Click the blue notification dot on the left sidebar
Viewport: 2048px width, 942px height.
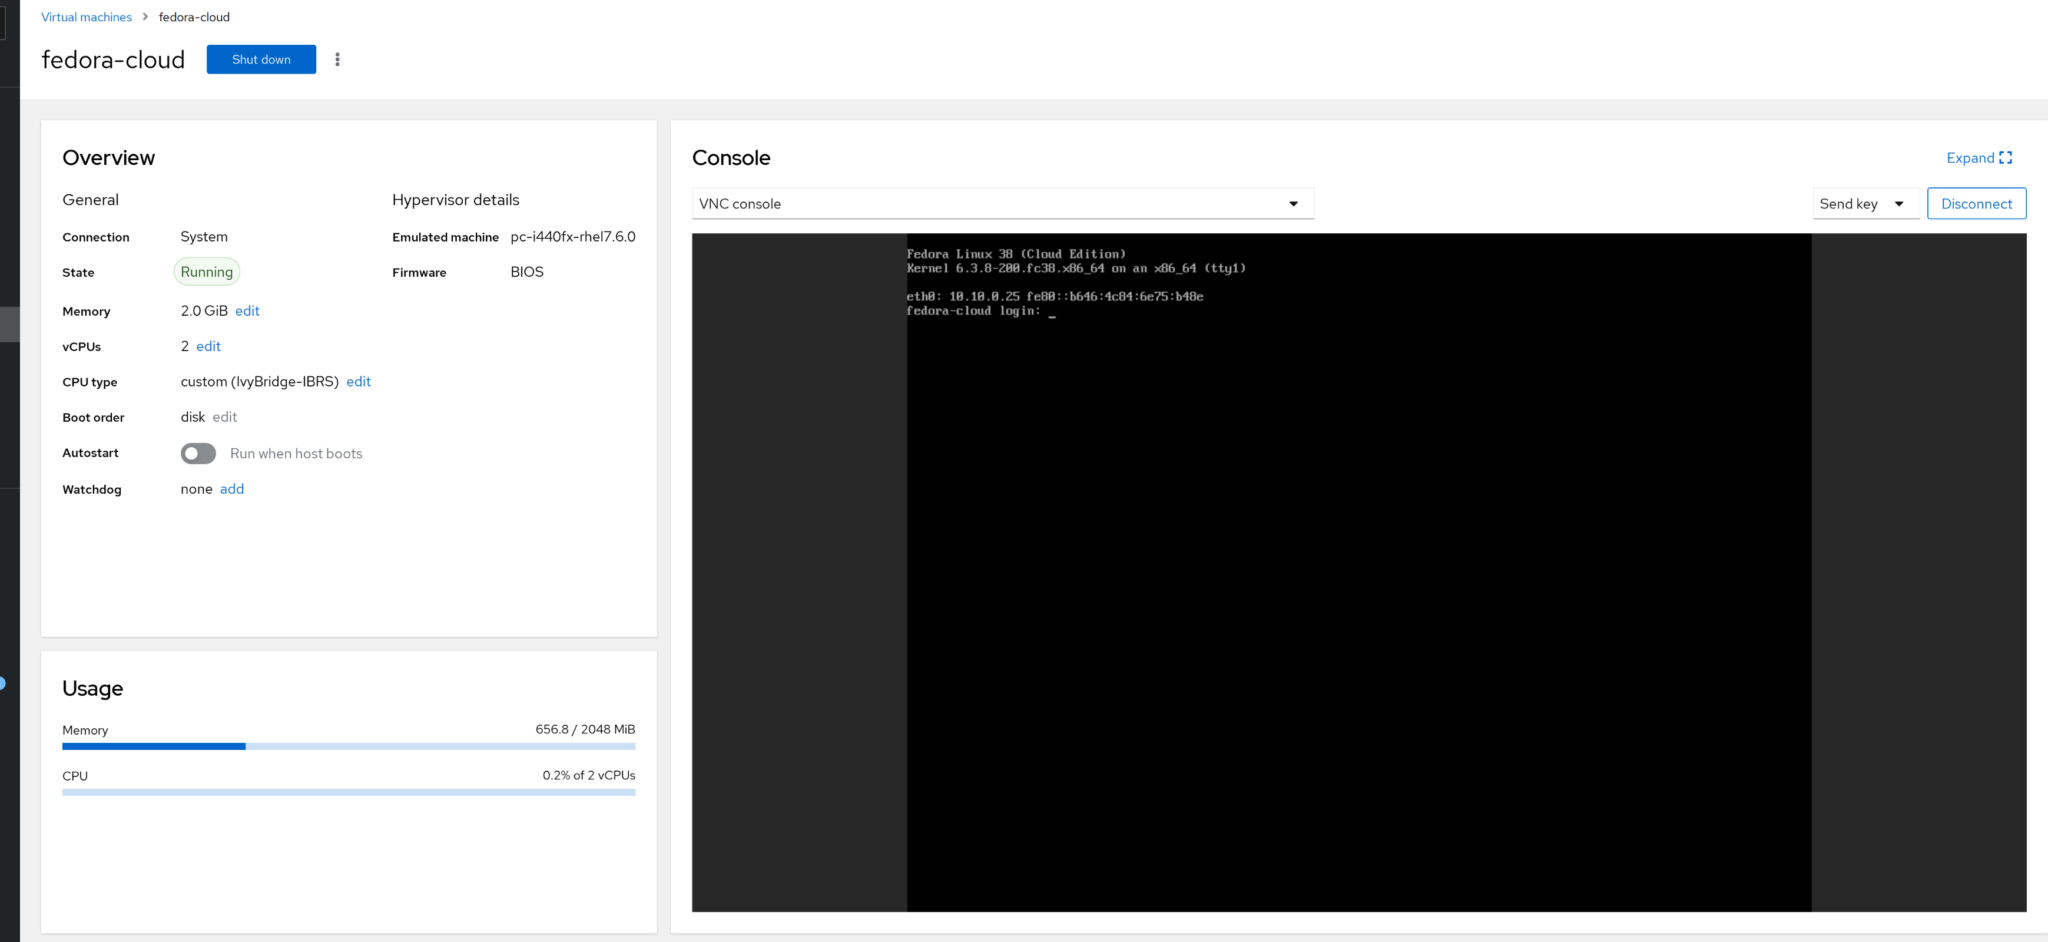click(x=4, y=683)
